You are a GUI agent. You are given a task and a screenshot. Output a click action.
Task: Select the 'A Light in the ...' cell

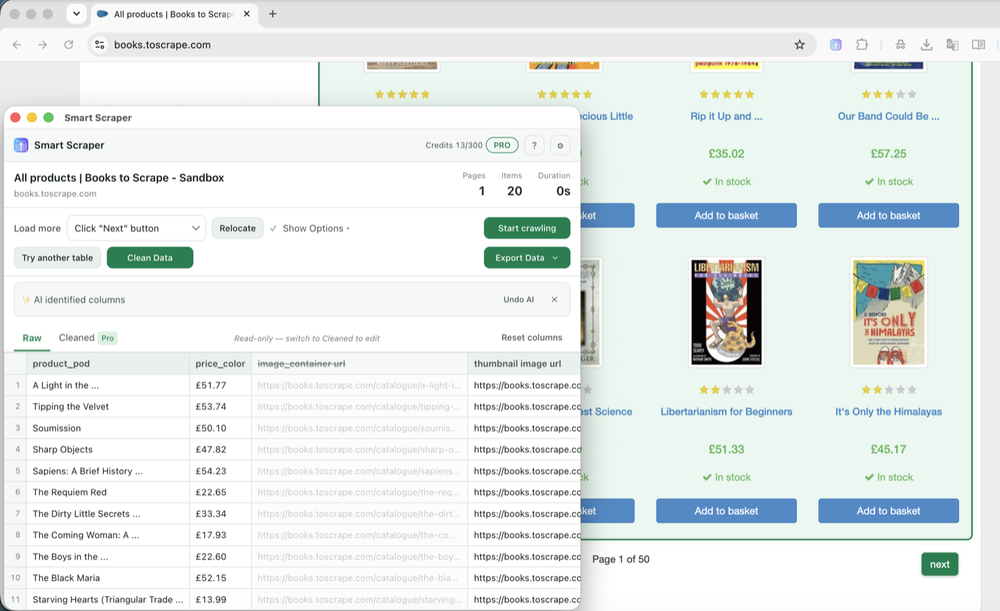point(108,385)
